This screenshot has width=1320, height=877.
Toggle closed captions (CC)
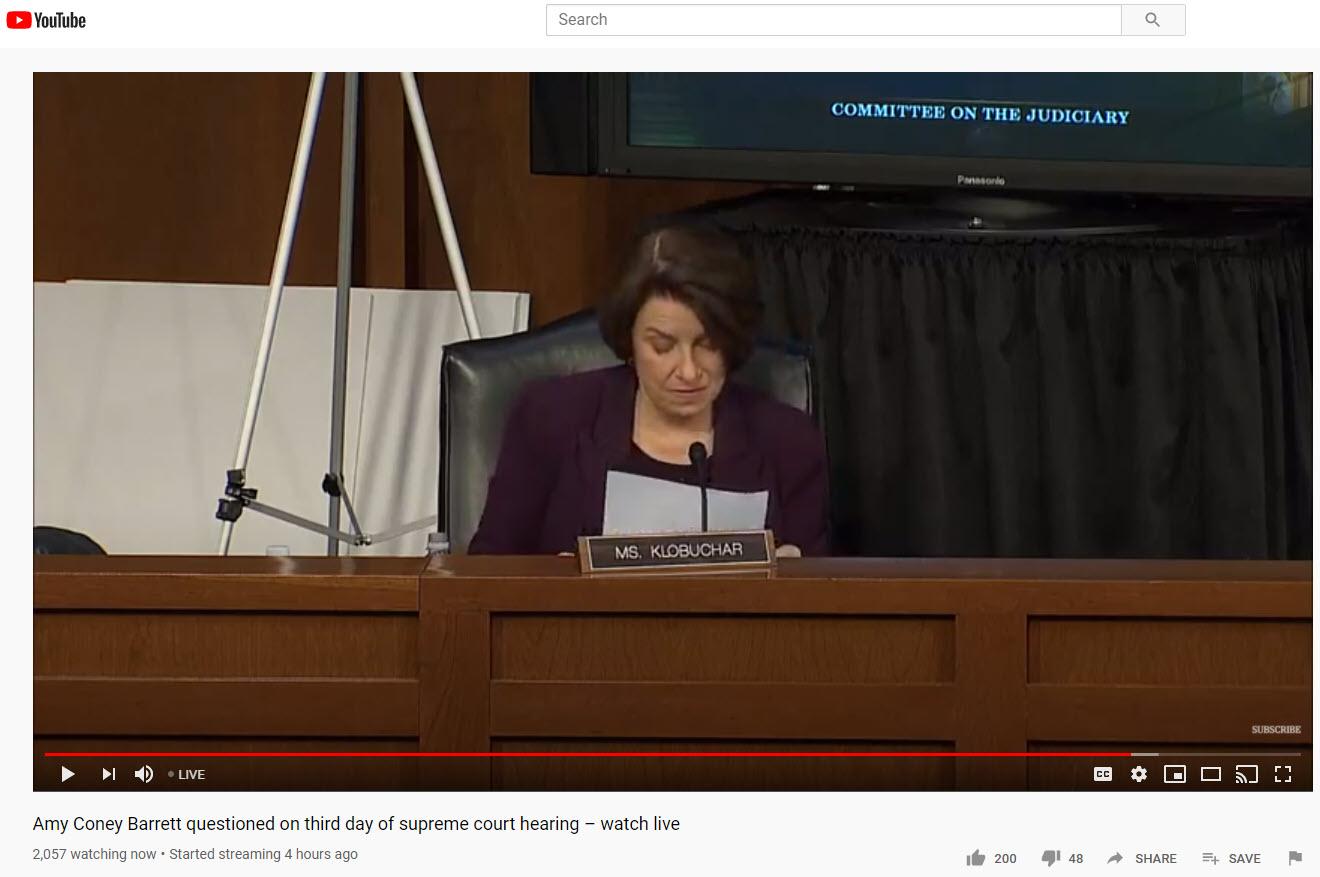(x=1103, y=774)
